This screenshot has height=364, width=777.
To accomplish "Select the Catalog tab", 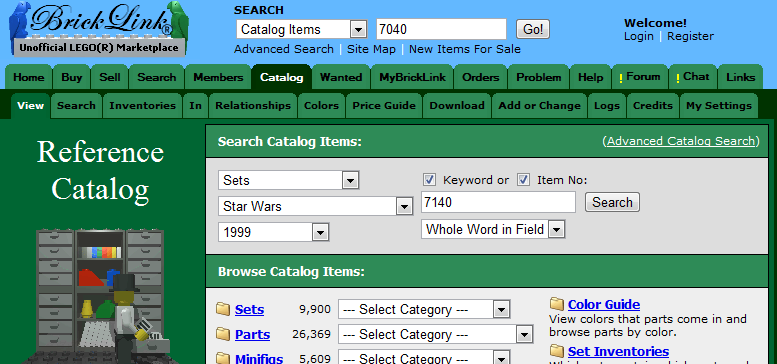I will pos(281,77).
